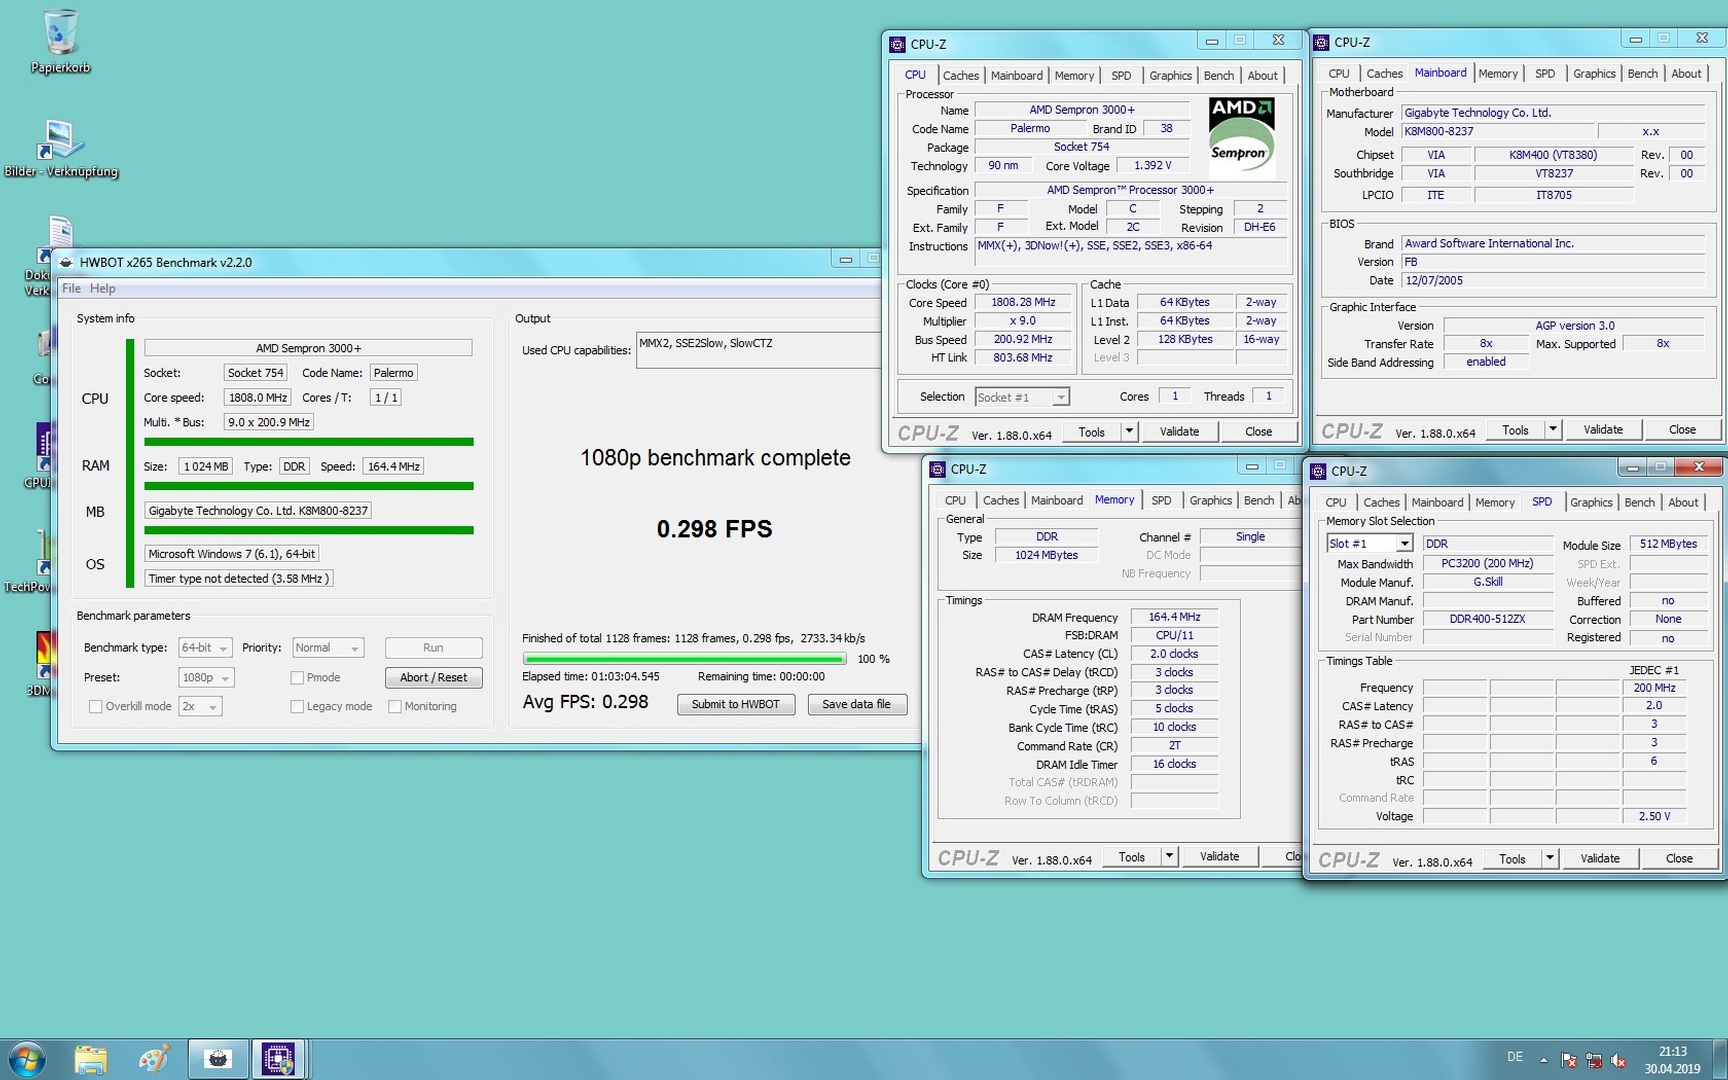The image size is (1728, 1080).
Task: Click the Core Speed 1808.28 MHz value
Action: pyautogui.click(x=1023, y=302)
